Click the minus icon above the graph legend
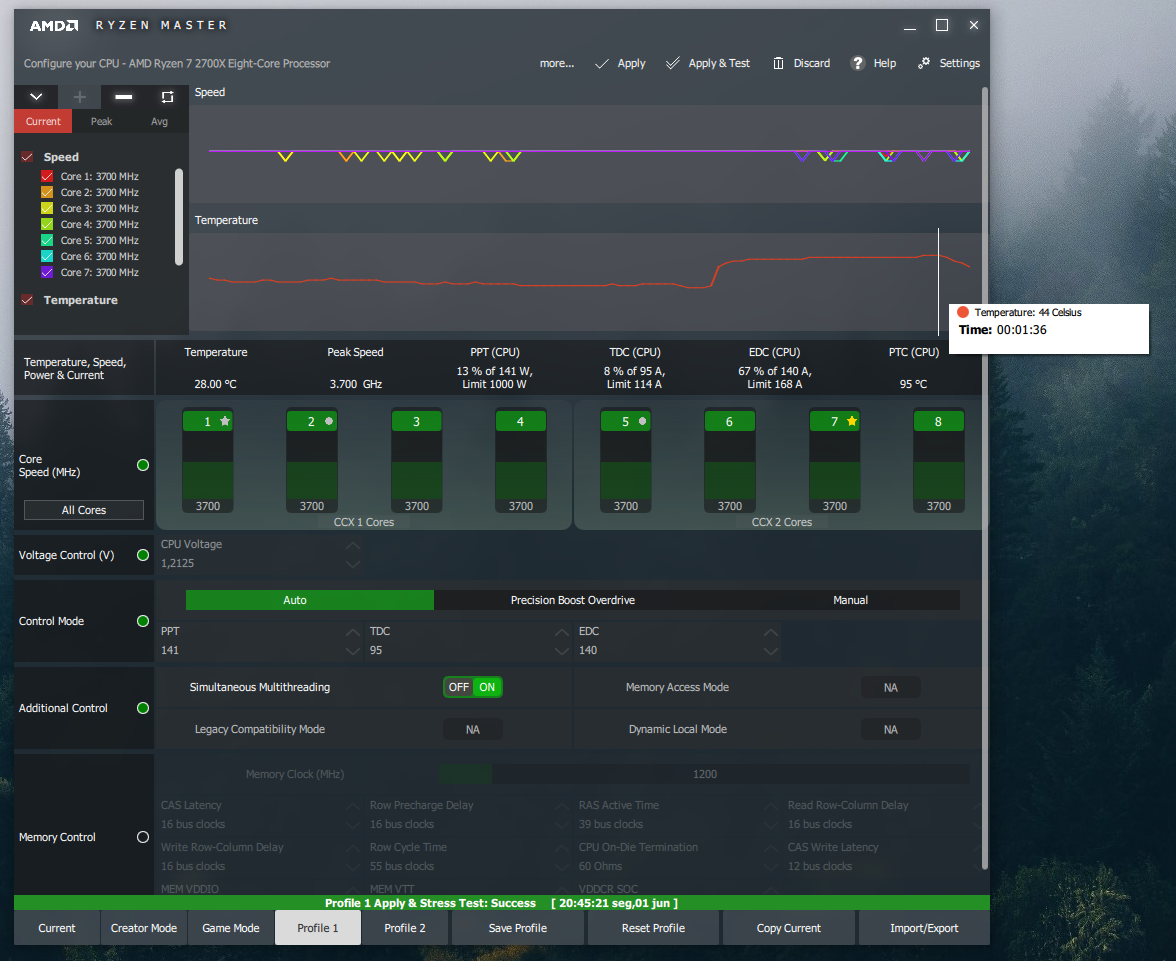The image size is (1176, 961). (124, 97)
